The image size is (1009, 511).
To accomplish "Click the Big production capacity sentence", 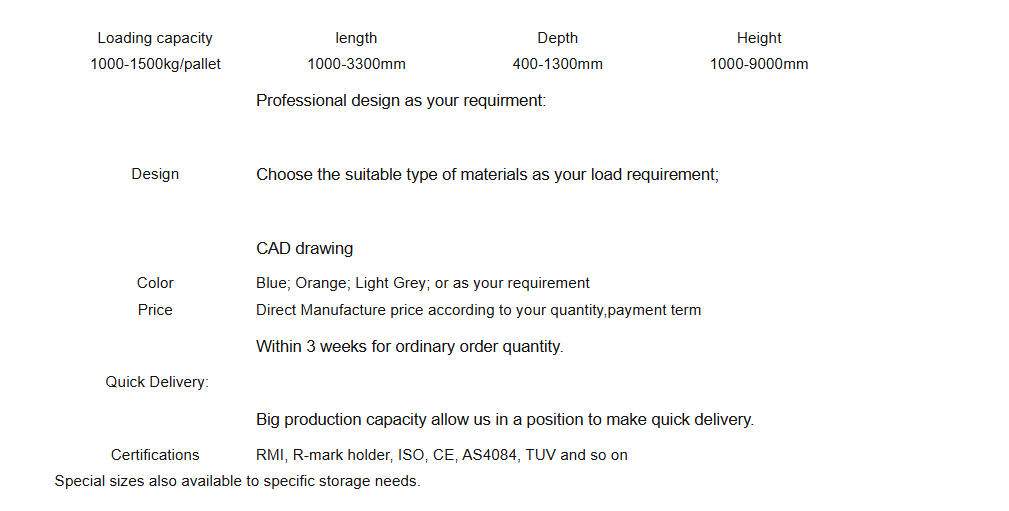I will point(504,420).
